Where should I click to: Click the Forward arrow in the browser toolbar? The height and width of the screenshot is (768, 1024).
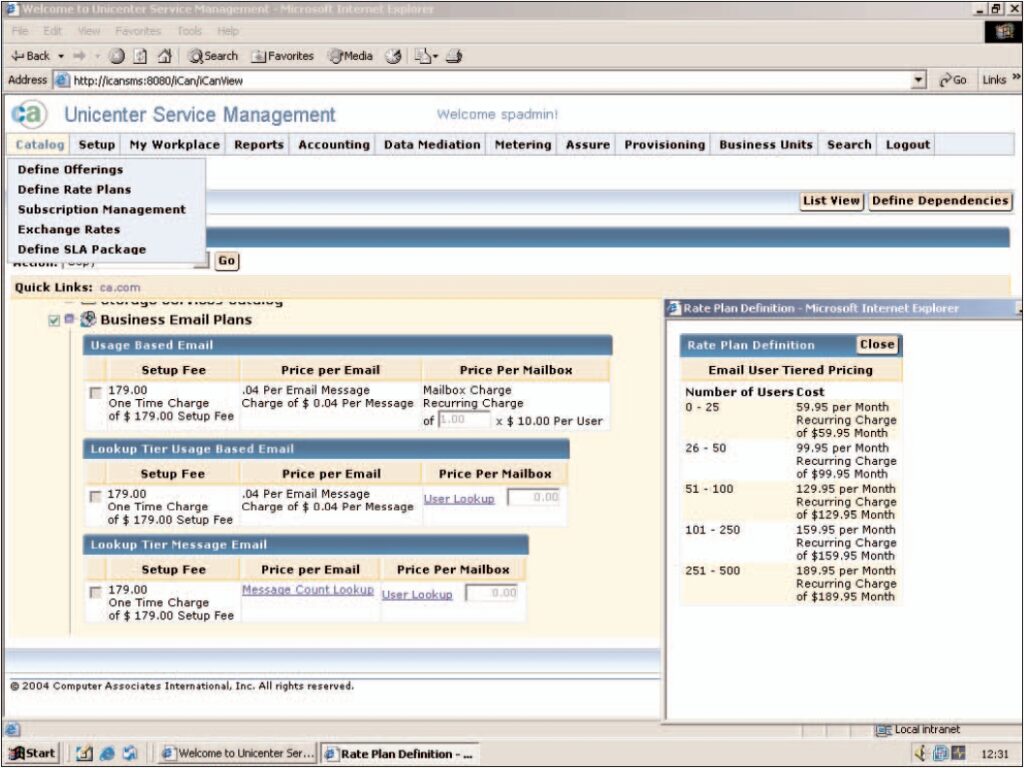click(79, 56)
